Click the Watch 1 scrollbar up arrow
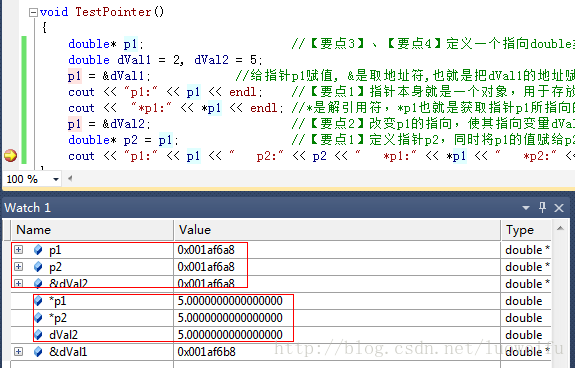575x368 pixels. coord(560,228)
